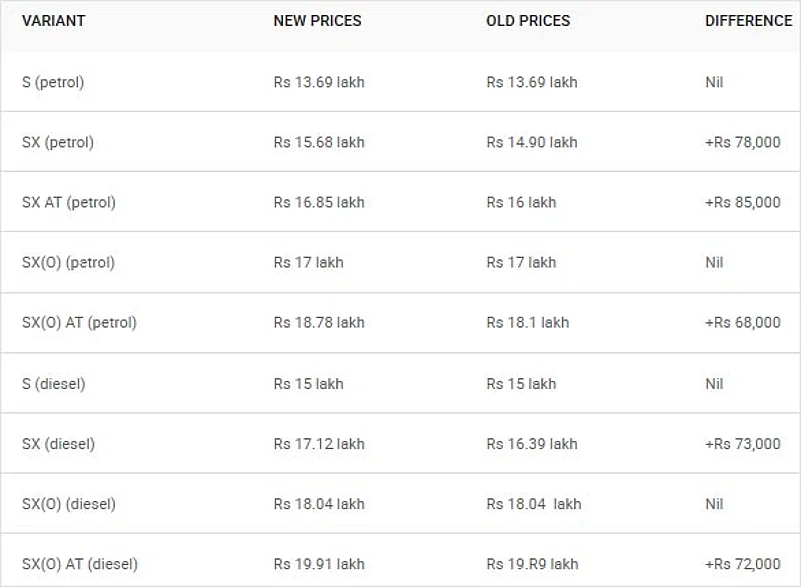This screenshot has width=801, height=587.
Task: Click the SX(O) (petrol) row label
Action: (68, 262)
